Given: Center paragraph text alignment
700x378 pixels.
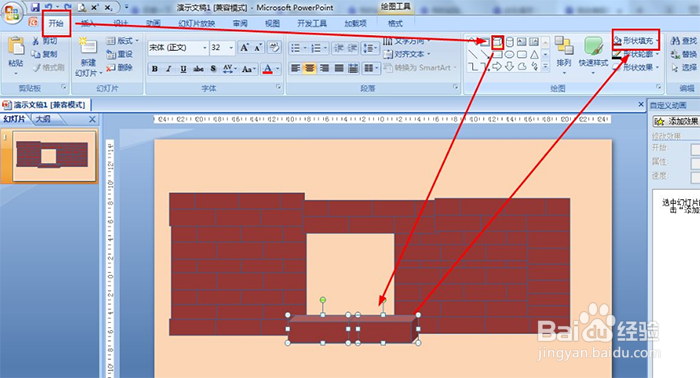Looking at the screenshot, I should [309, 68].
